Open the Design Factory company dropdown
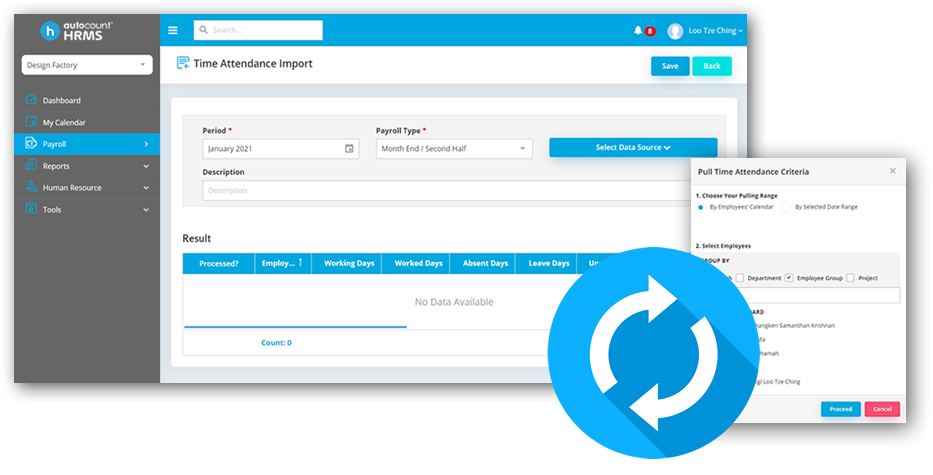933x475 pixels. (87, 65)
